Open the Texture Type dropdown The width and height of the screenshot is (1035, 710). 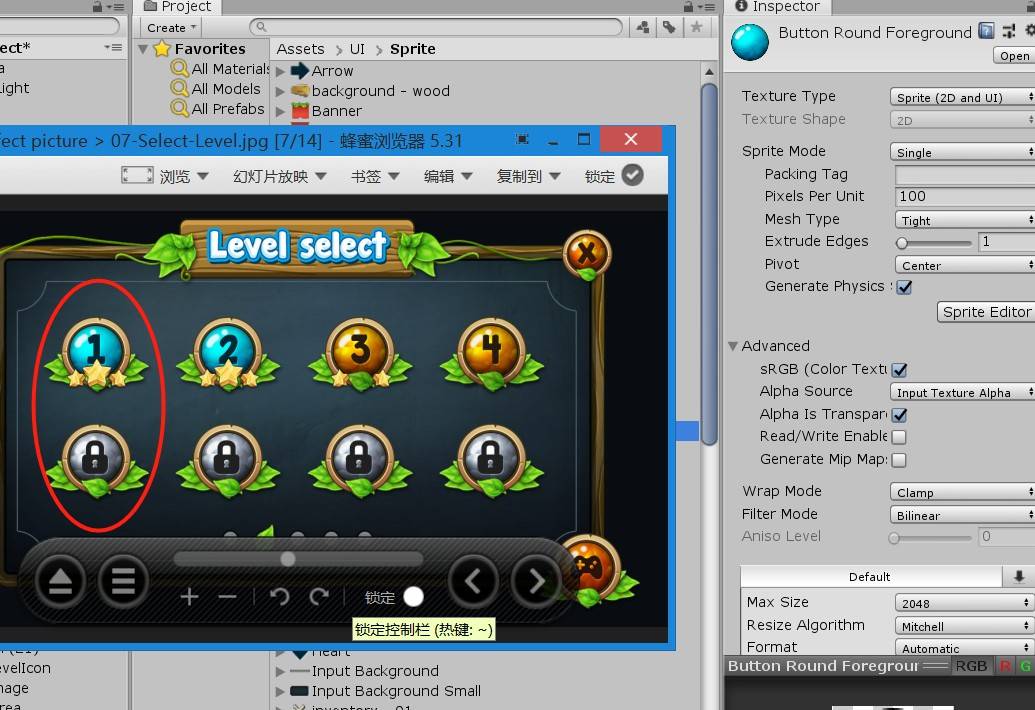click(962, 97)
